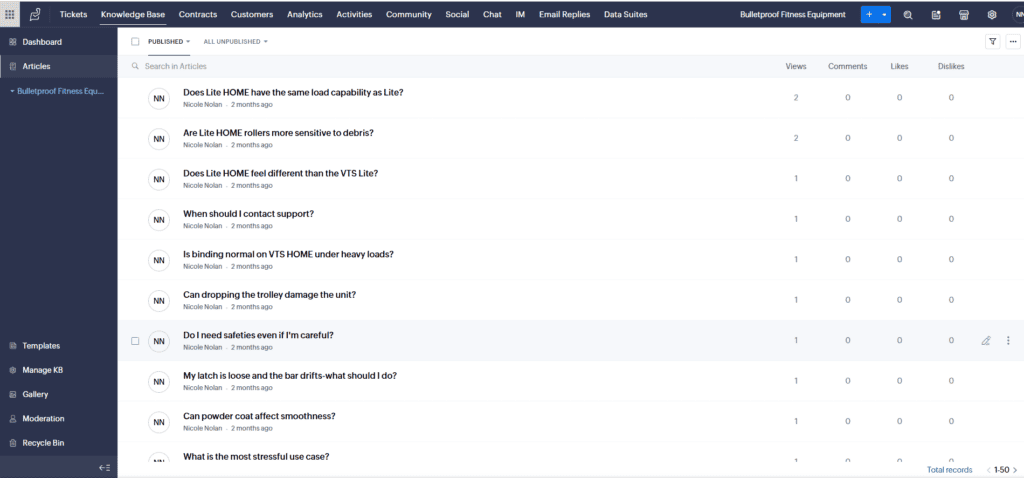Switch to the Tickets tab
This screenshot has height=478, width=1024.
73,14
